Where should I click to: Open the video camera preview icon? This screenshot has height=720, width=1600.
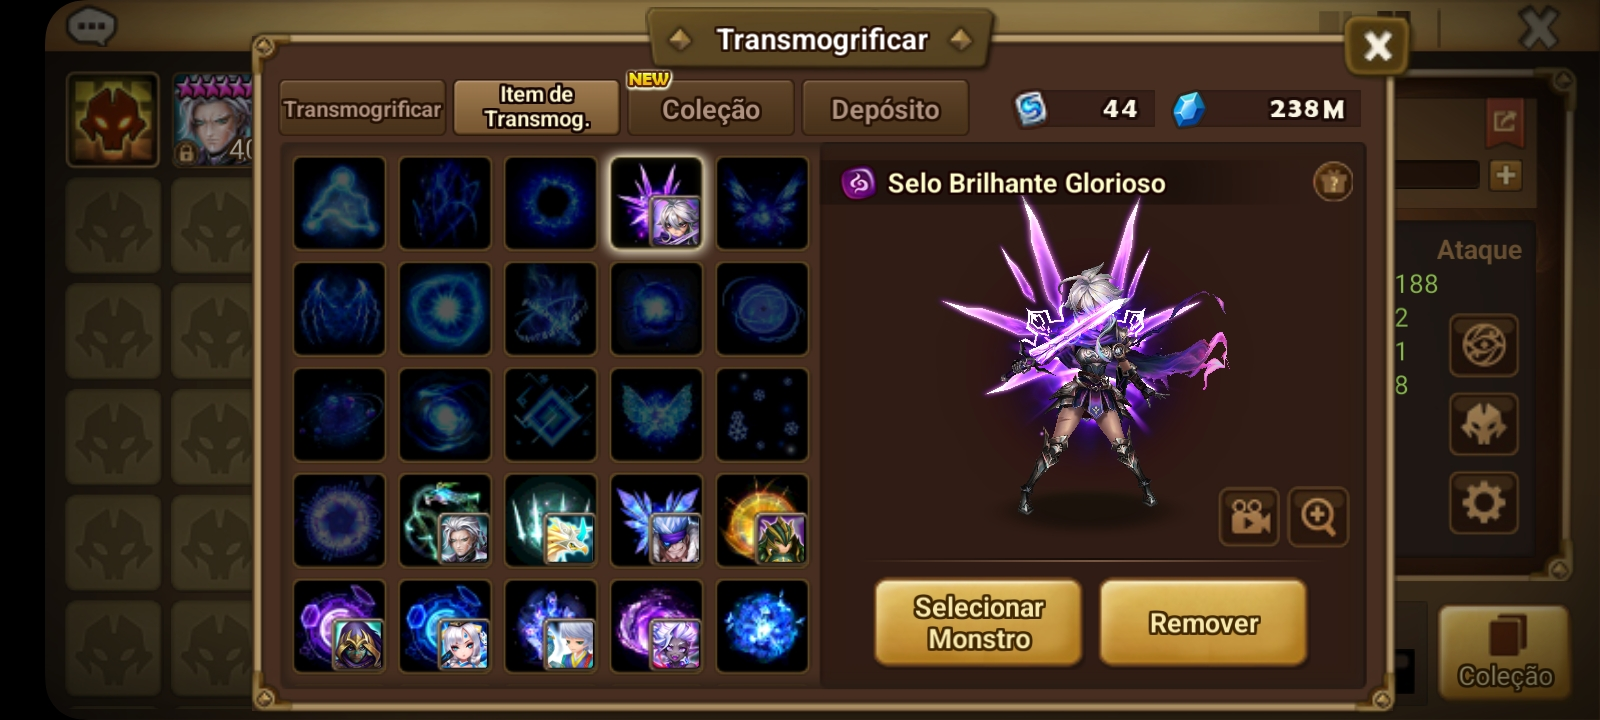1249,517
